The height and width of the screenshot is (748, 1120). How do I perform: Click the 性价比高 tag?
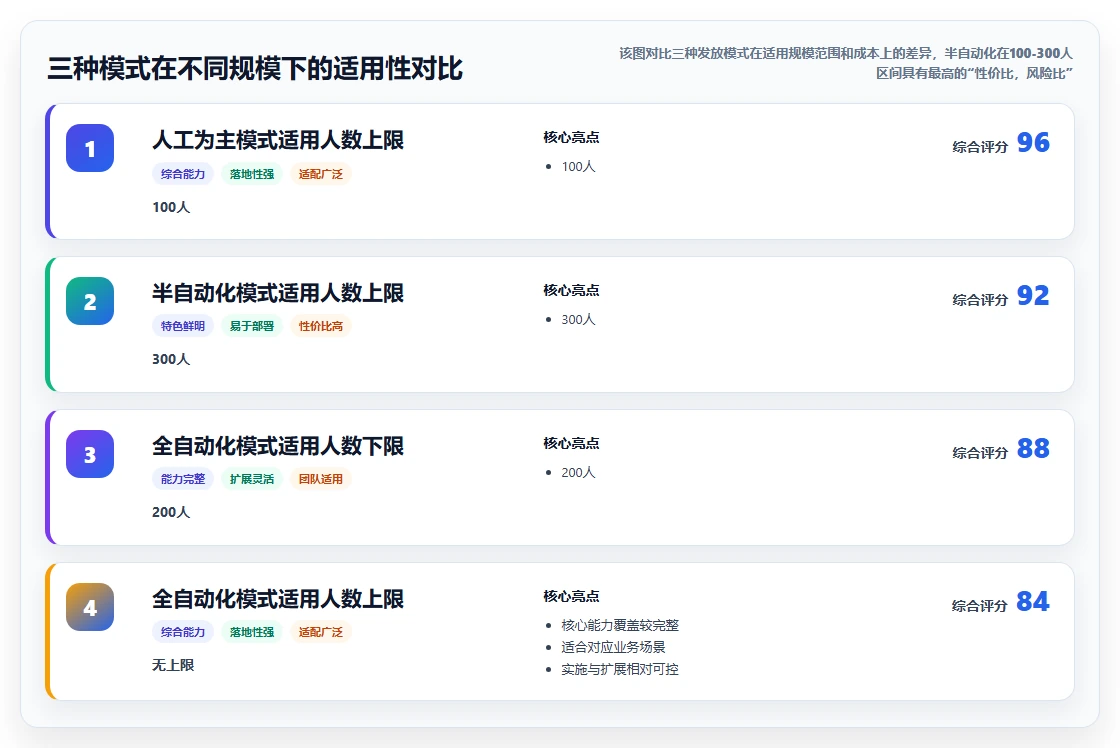pos(321,326)
